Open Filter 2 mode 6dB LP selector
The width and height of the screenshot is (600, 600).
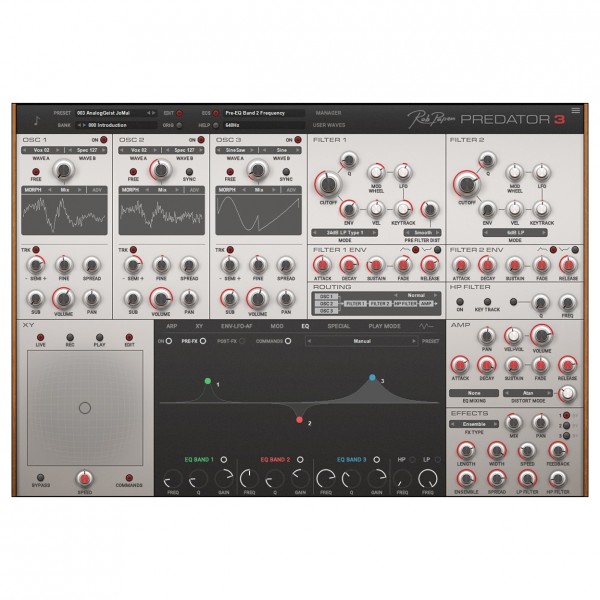(515, 233)
